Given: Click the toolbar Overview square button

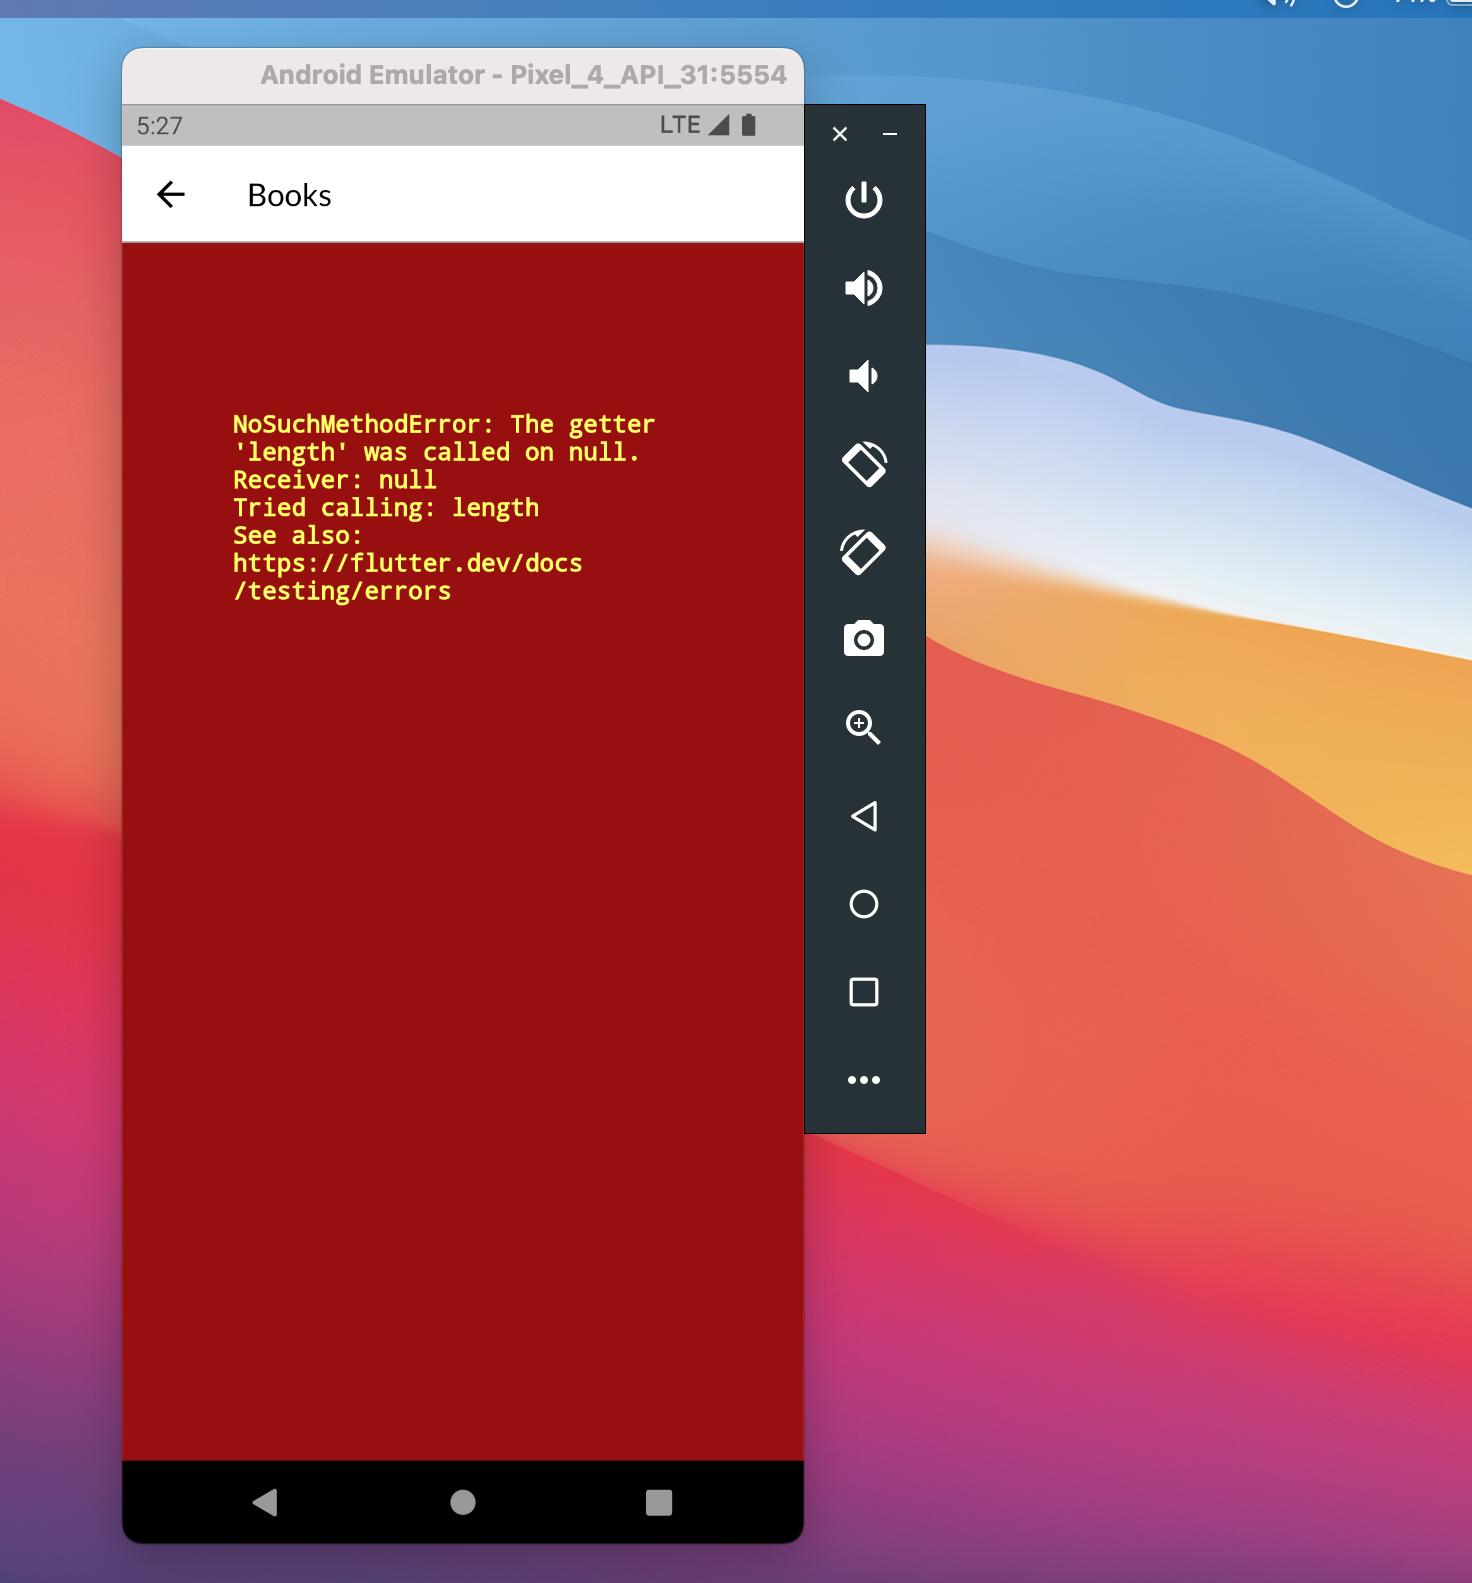Looking at the screenshot, I should tap(864, 992).
